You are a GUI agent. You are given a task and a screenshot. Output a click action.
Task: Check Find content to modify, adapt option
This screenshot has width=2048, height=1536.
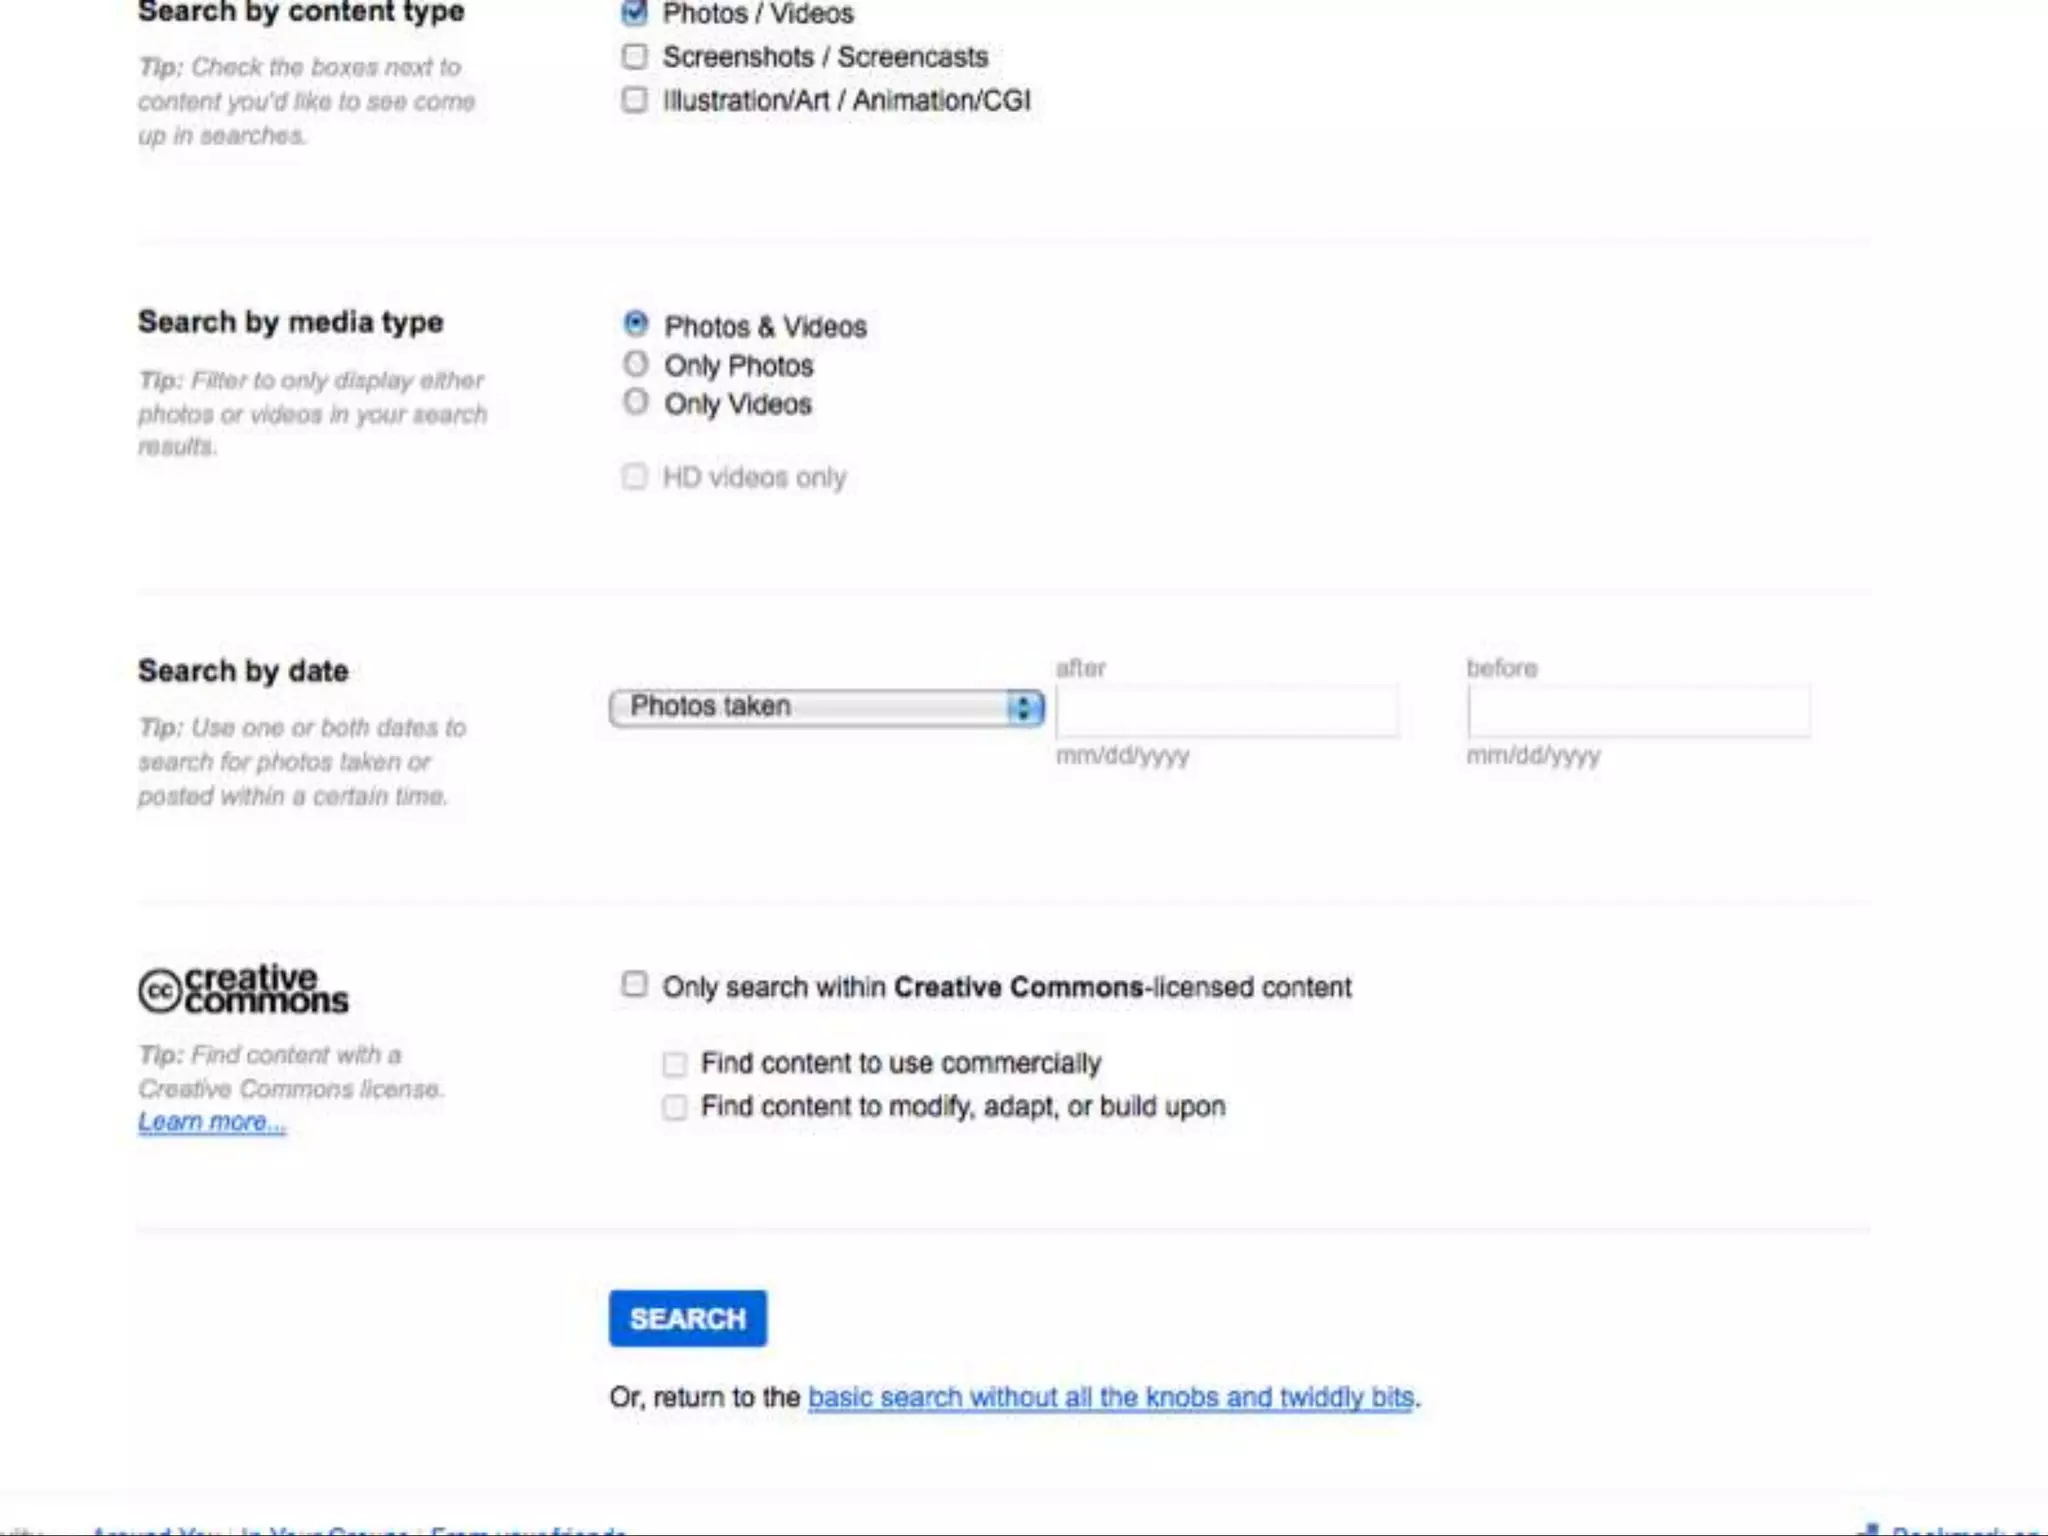pyautogui.click(x=675, y=1107)
